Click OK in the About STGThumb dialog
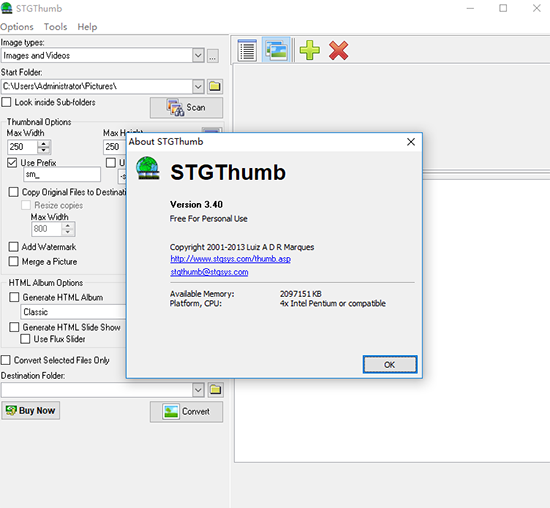This screenshot has width=550, height=508. [x=390, y=365]
